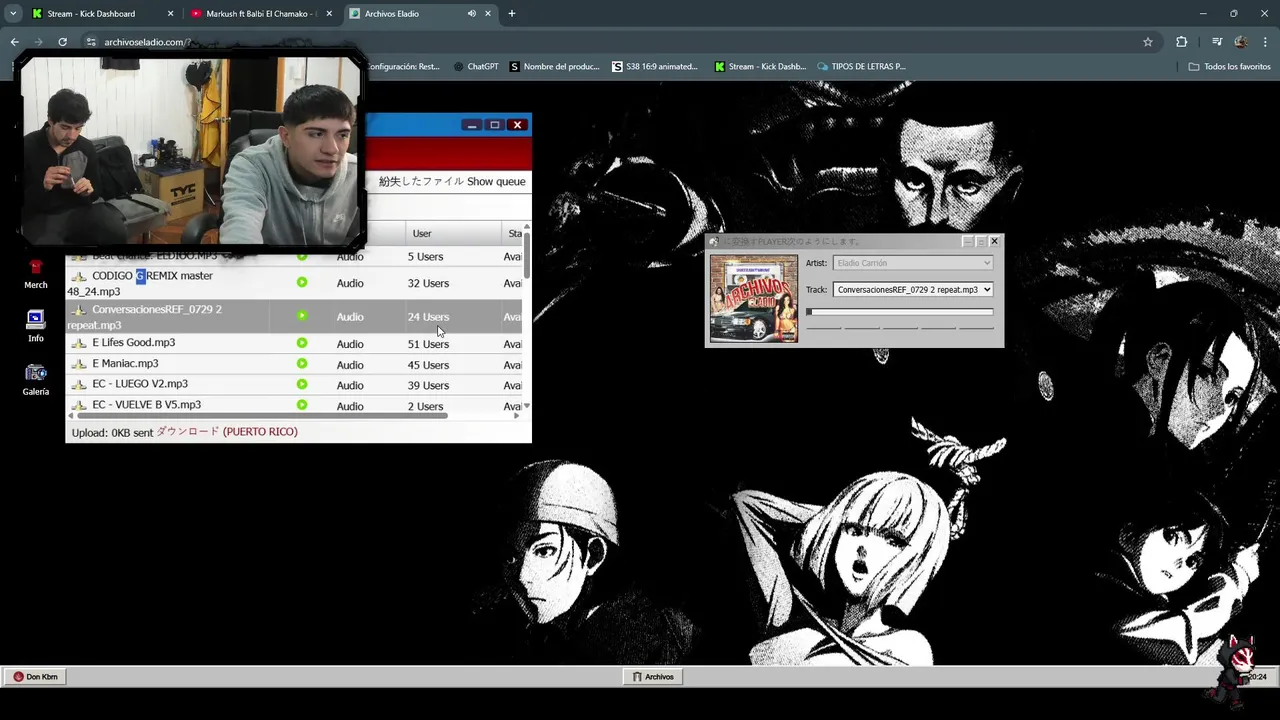Click the PUERTO RICO status text
The width and height of the screenshot is (1280, 720).
point(260,432)
